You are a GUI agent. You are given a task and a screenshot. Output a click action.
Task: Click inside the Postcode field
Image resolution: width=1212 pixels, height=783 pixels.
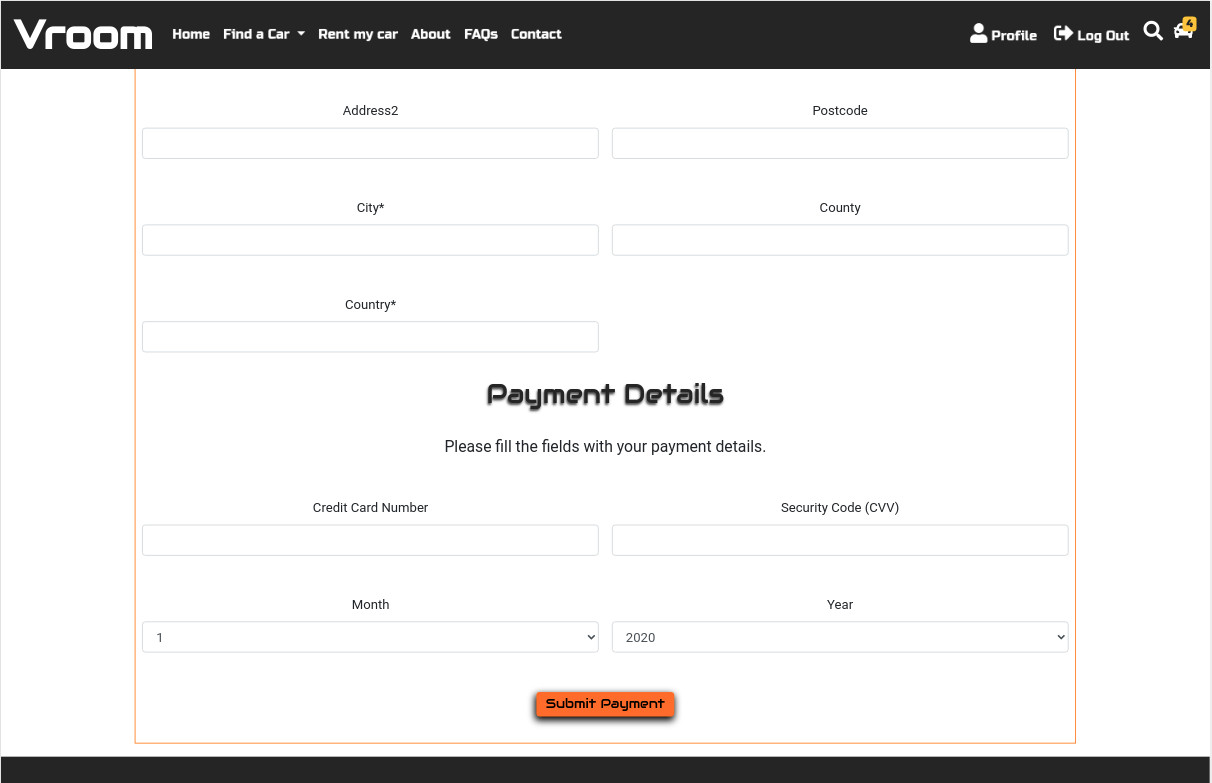pyautogui.click(x=840, y=143)
